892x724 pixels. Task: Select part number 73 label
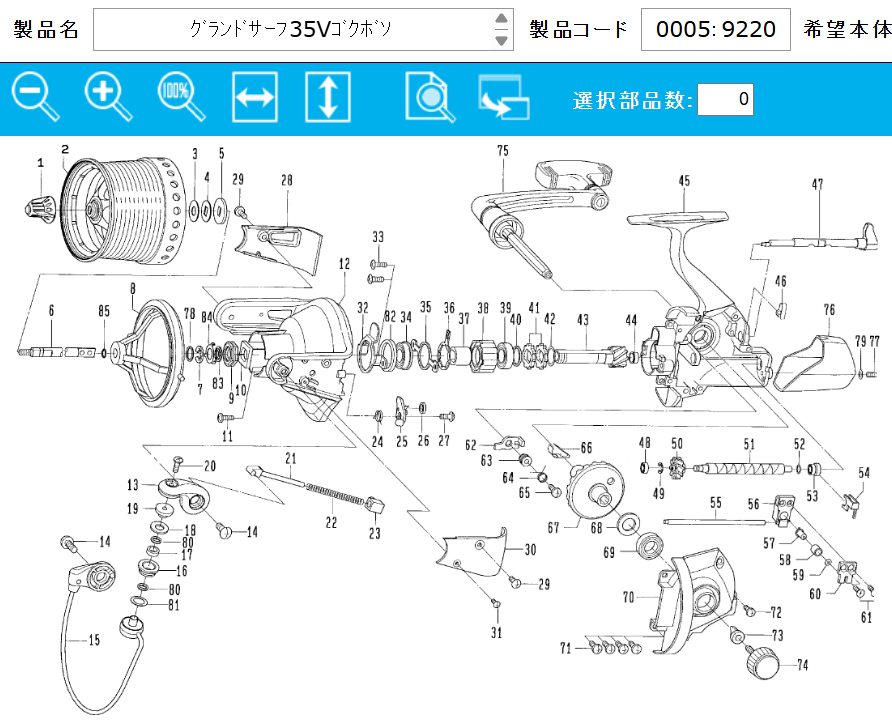pos(777,635)
